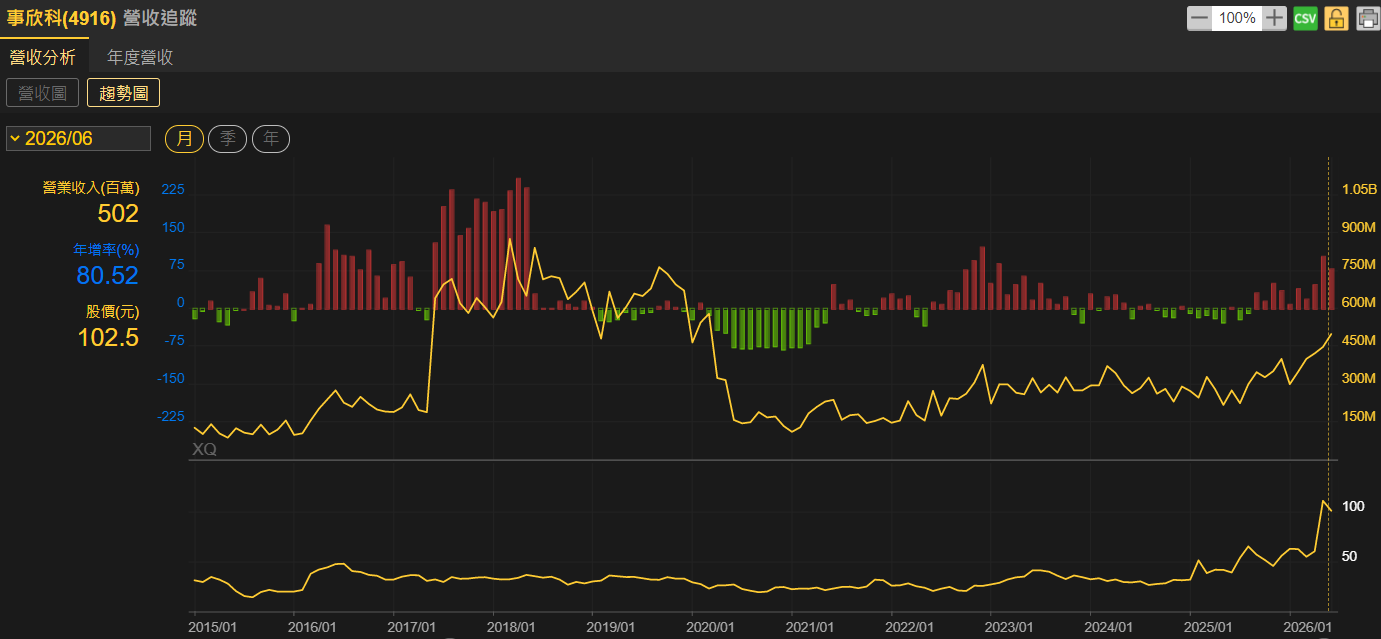1381x639 pixels.
Task: Switch to 年 yearly period
Action: pos(271,139)
